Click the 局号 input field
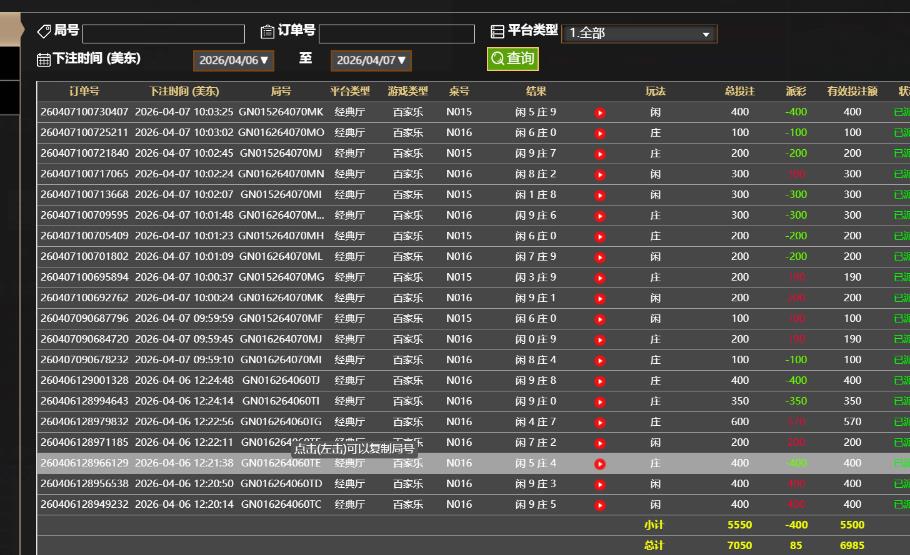910x555 pixels. click(x=164, y=34)
